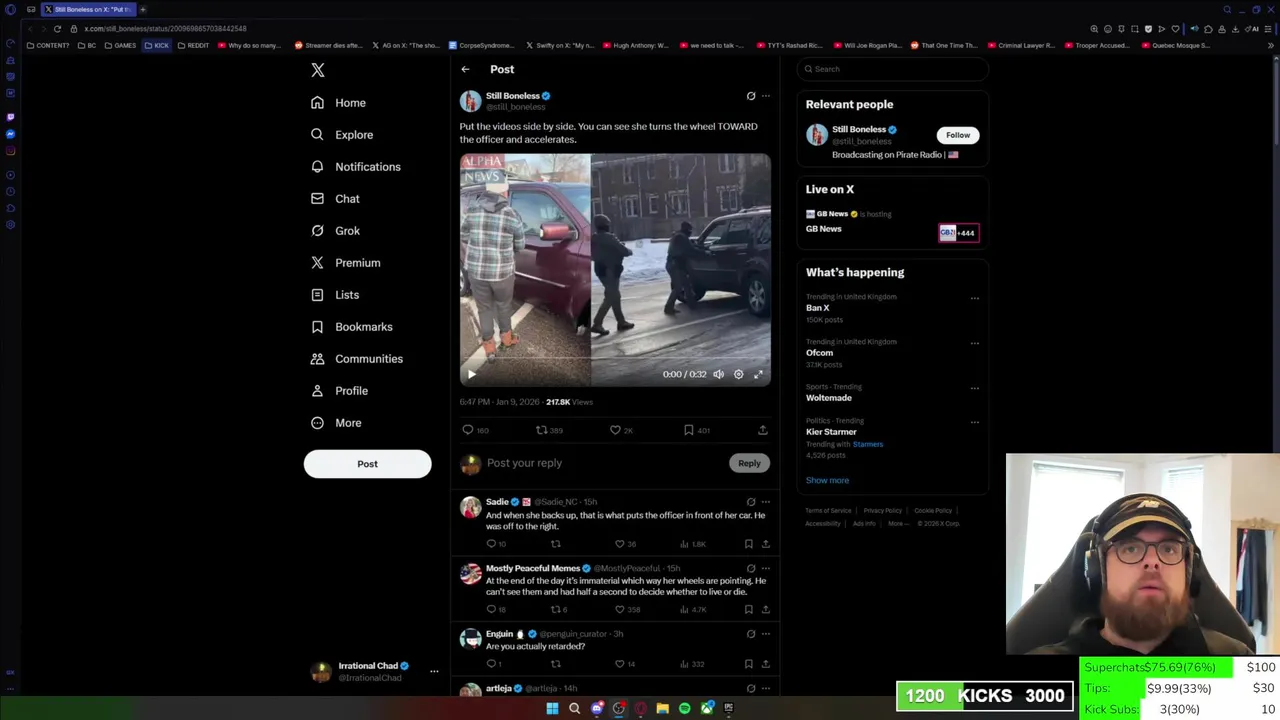Viewport: 1280px width, 720px height.
Task: Click Grok icon on Enguin's reply
Action: click(x=751, y=634)
